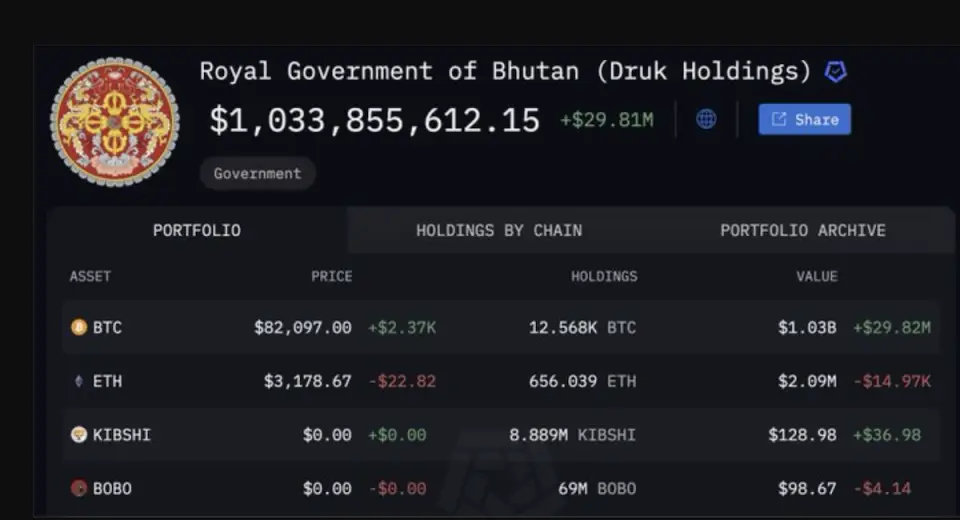This screenshot has width=960, height=520.
Task: Switch to the Portfolio tab
Action: (197, 230)
